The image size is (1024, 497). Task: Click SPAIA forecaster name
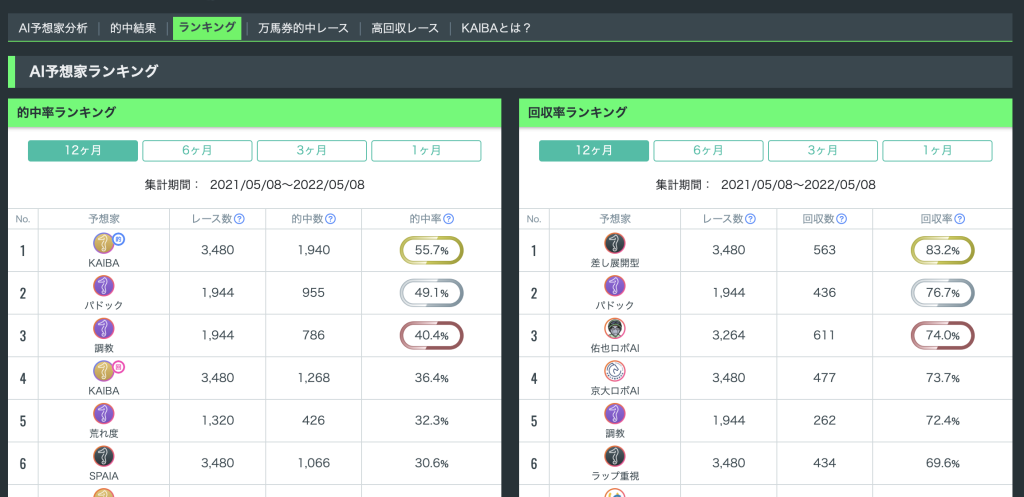[x=104, y=476]
